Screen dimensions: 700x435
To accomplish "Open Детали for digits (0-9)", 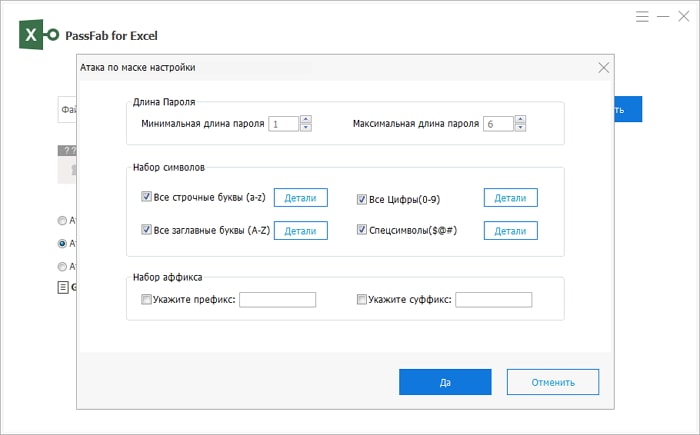I will (x=511, y=197).
